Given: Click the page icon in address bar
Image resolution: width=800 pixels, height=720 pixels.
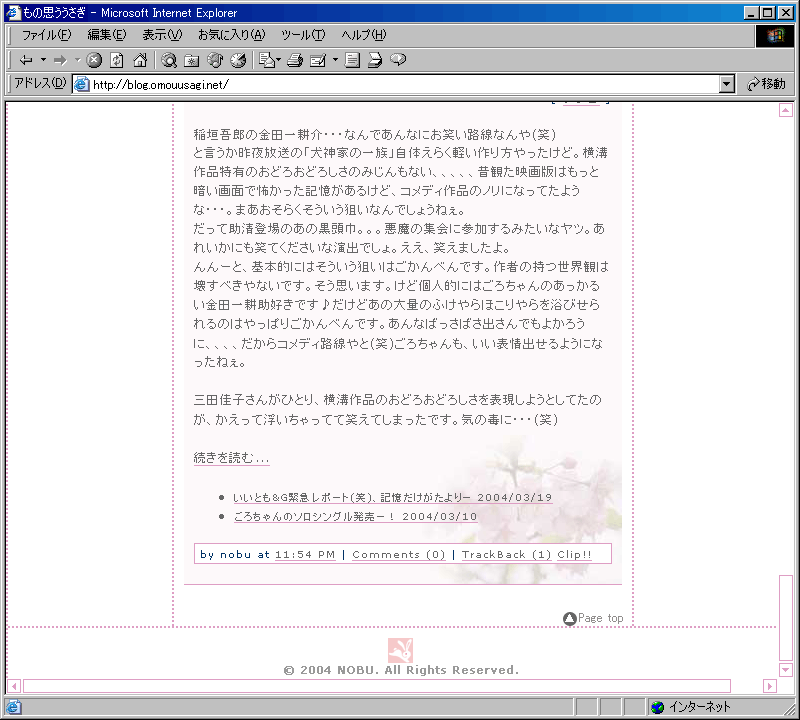Looking at the screenshot, I should (x=82, y=84).
